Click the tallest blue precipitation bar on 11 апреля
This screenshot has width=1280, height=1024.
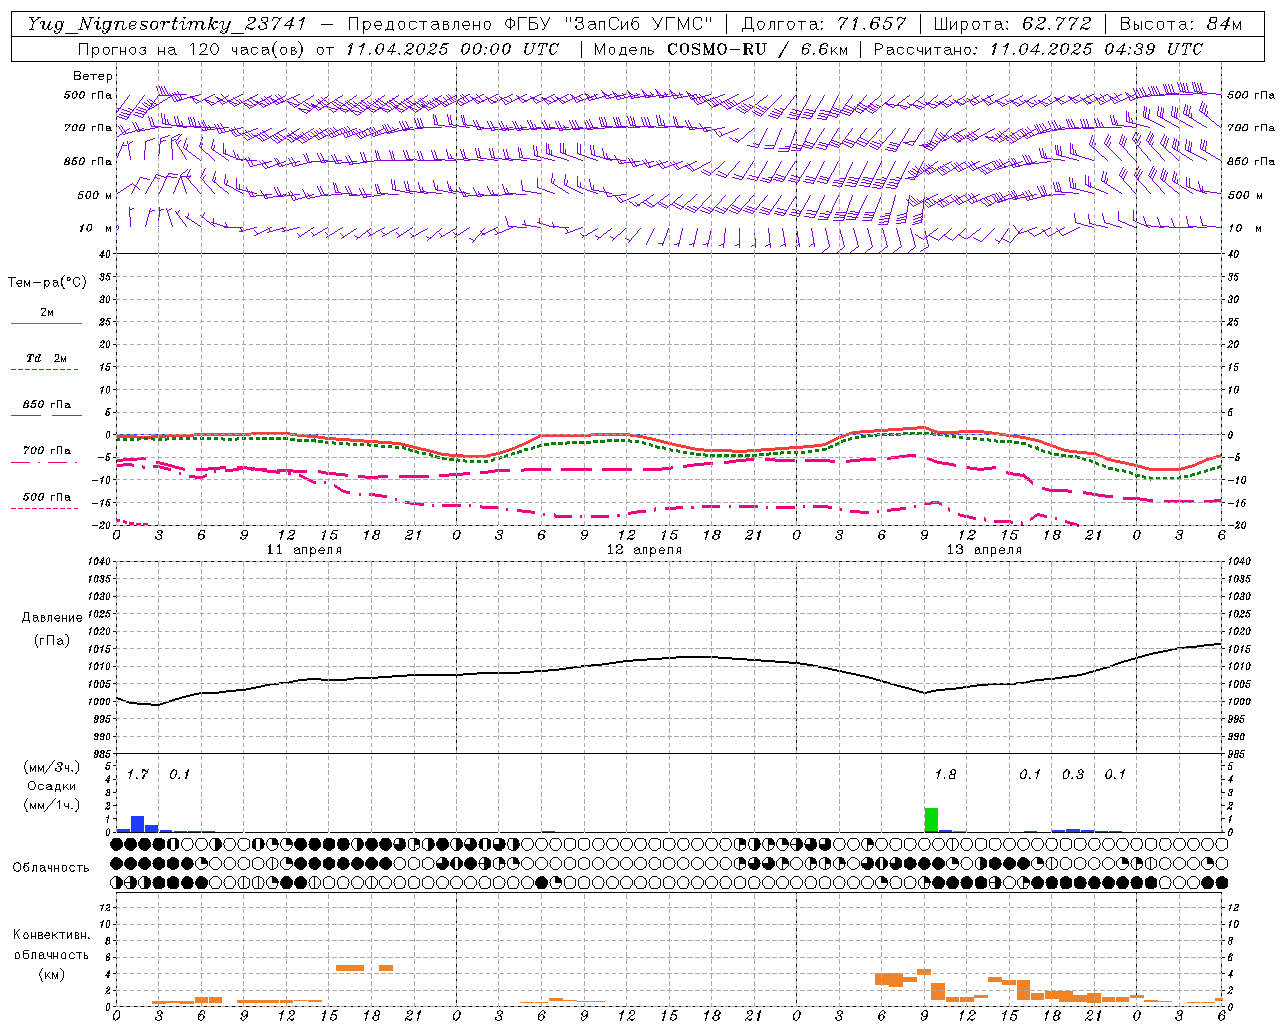(x=138, y=824)
